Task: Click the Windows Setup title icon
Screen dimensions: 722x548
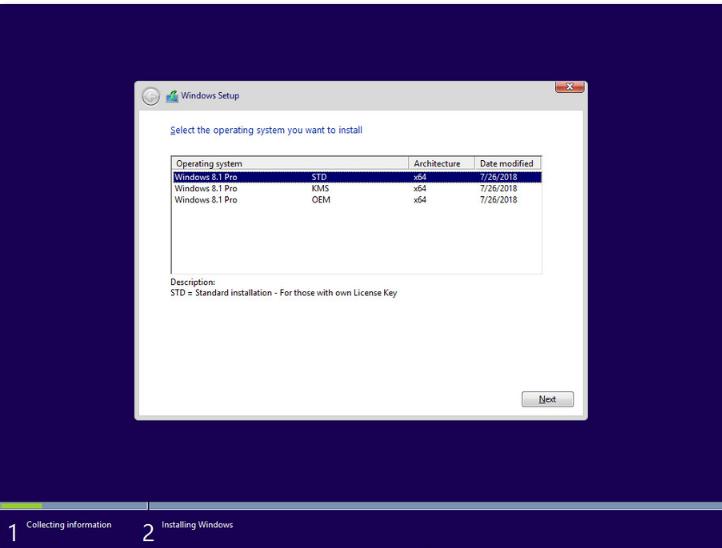Action: pos(172,96)
